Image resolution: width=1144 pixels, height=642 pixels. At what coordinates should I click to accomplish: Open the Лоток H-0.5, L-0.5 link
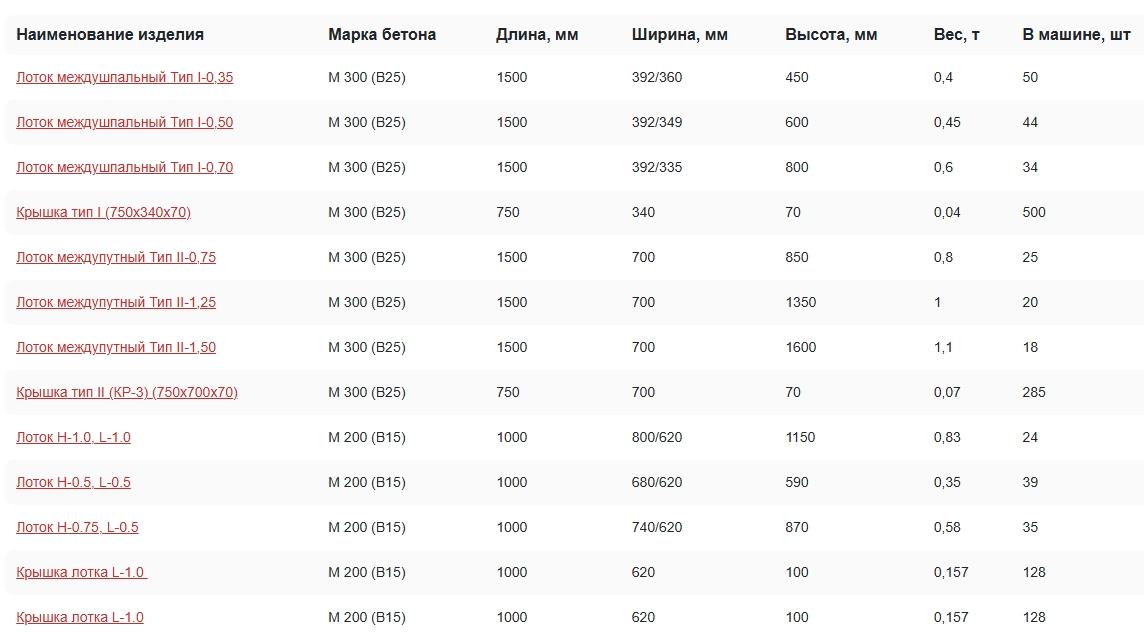tap(73, 482)
